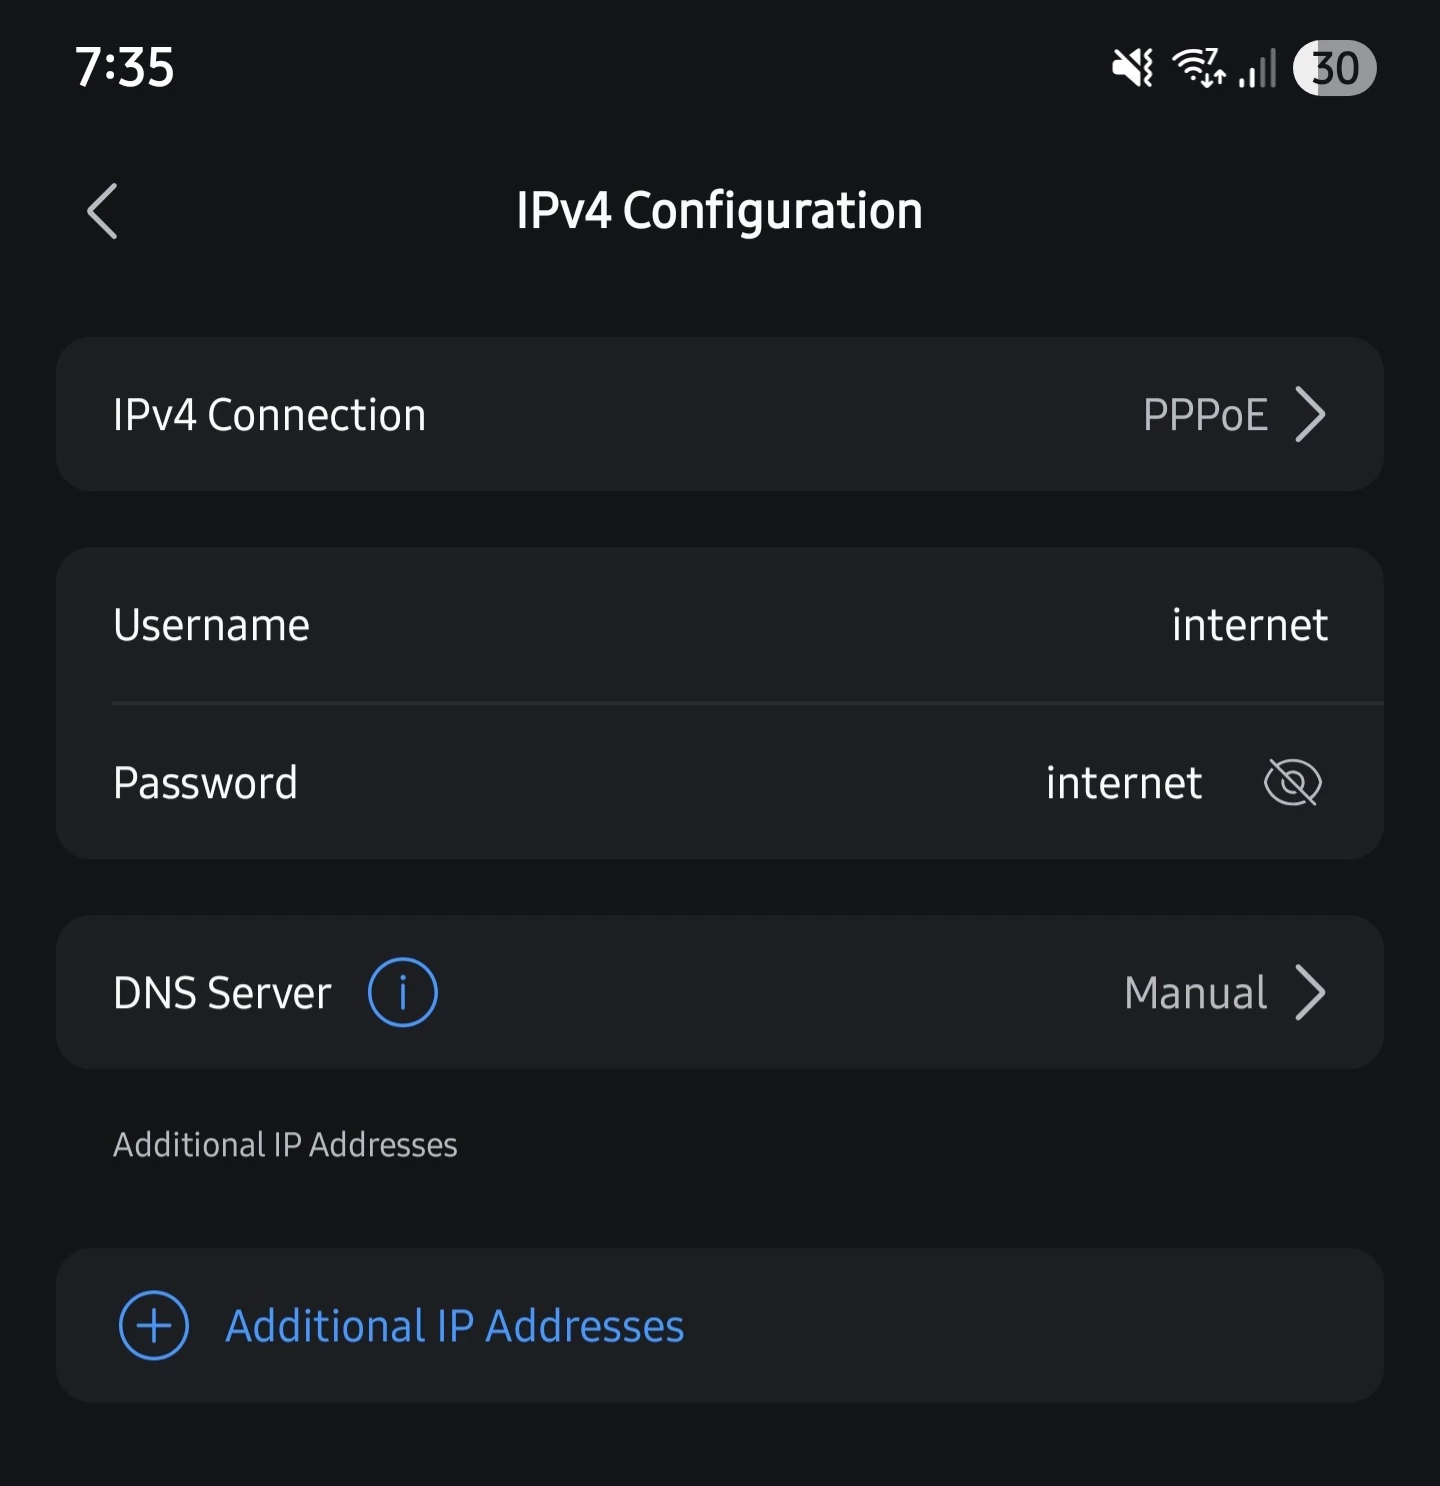Viewport: 1440px width, 1486px height.
Task: Go back using the left arrow
Action: point(102,211)
